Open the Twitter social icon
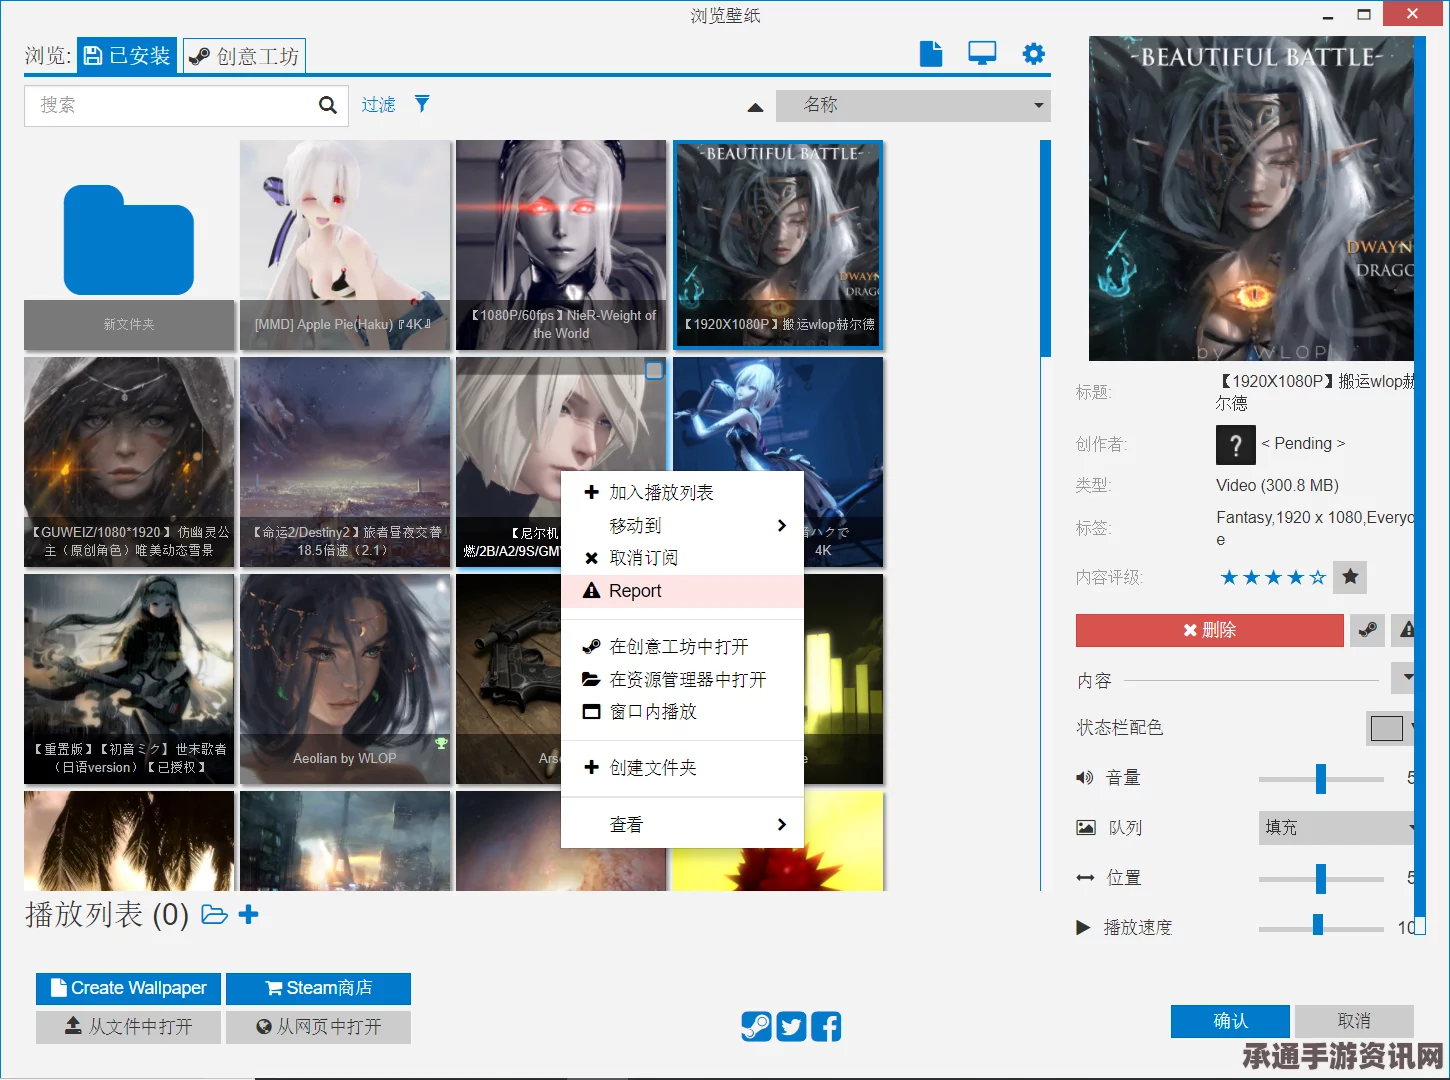 point(791,1026)
